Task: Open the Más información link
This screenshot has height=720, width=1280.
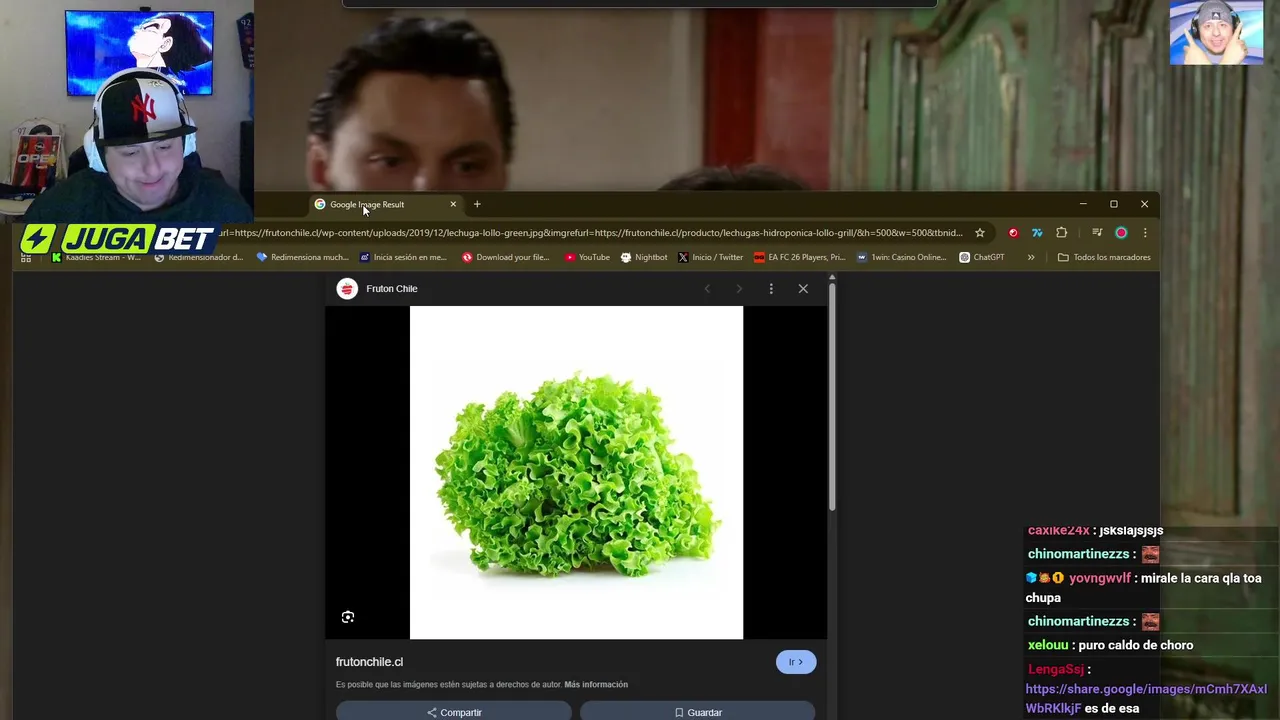Action: (x=596, y=685)
